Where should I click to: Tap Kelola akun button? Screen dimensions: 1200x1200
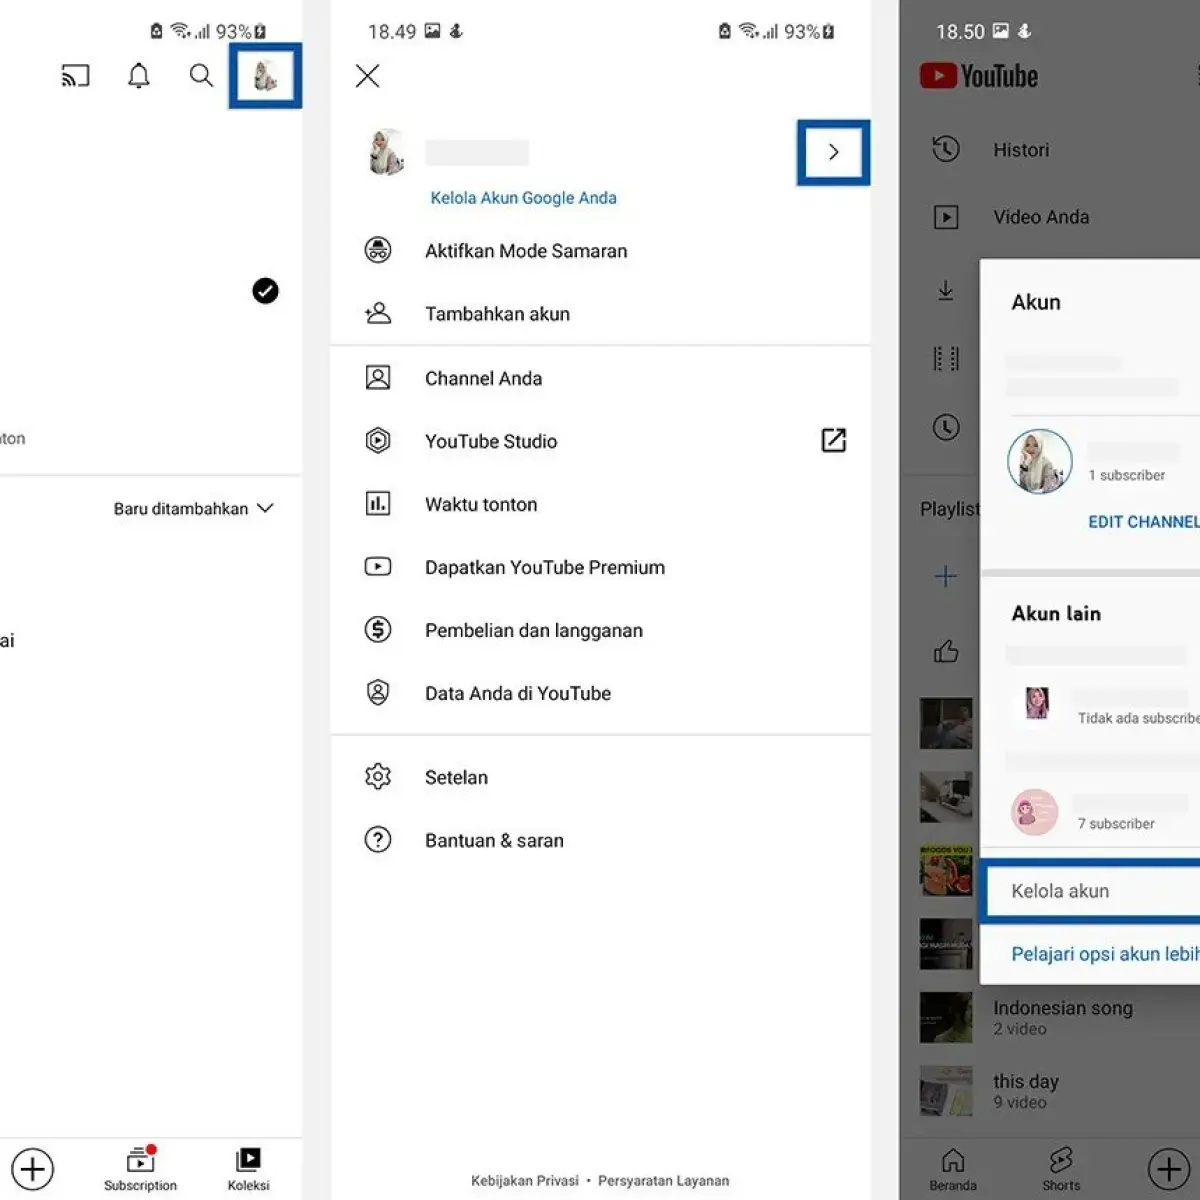click(1092, 891)
